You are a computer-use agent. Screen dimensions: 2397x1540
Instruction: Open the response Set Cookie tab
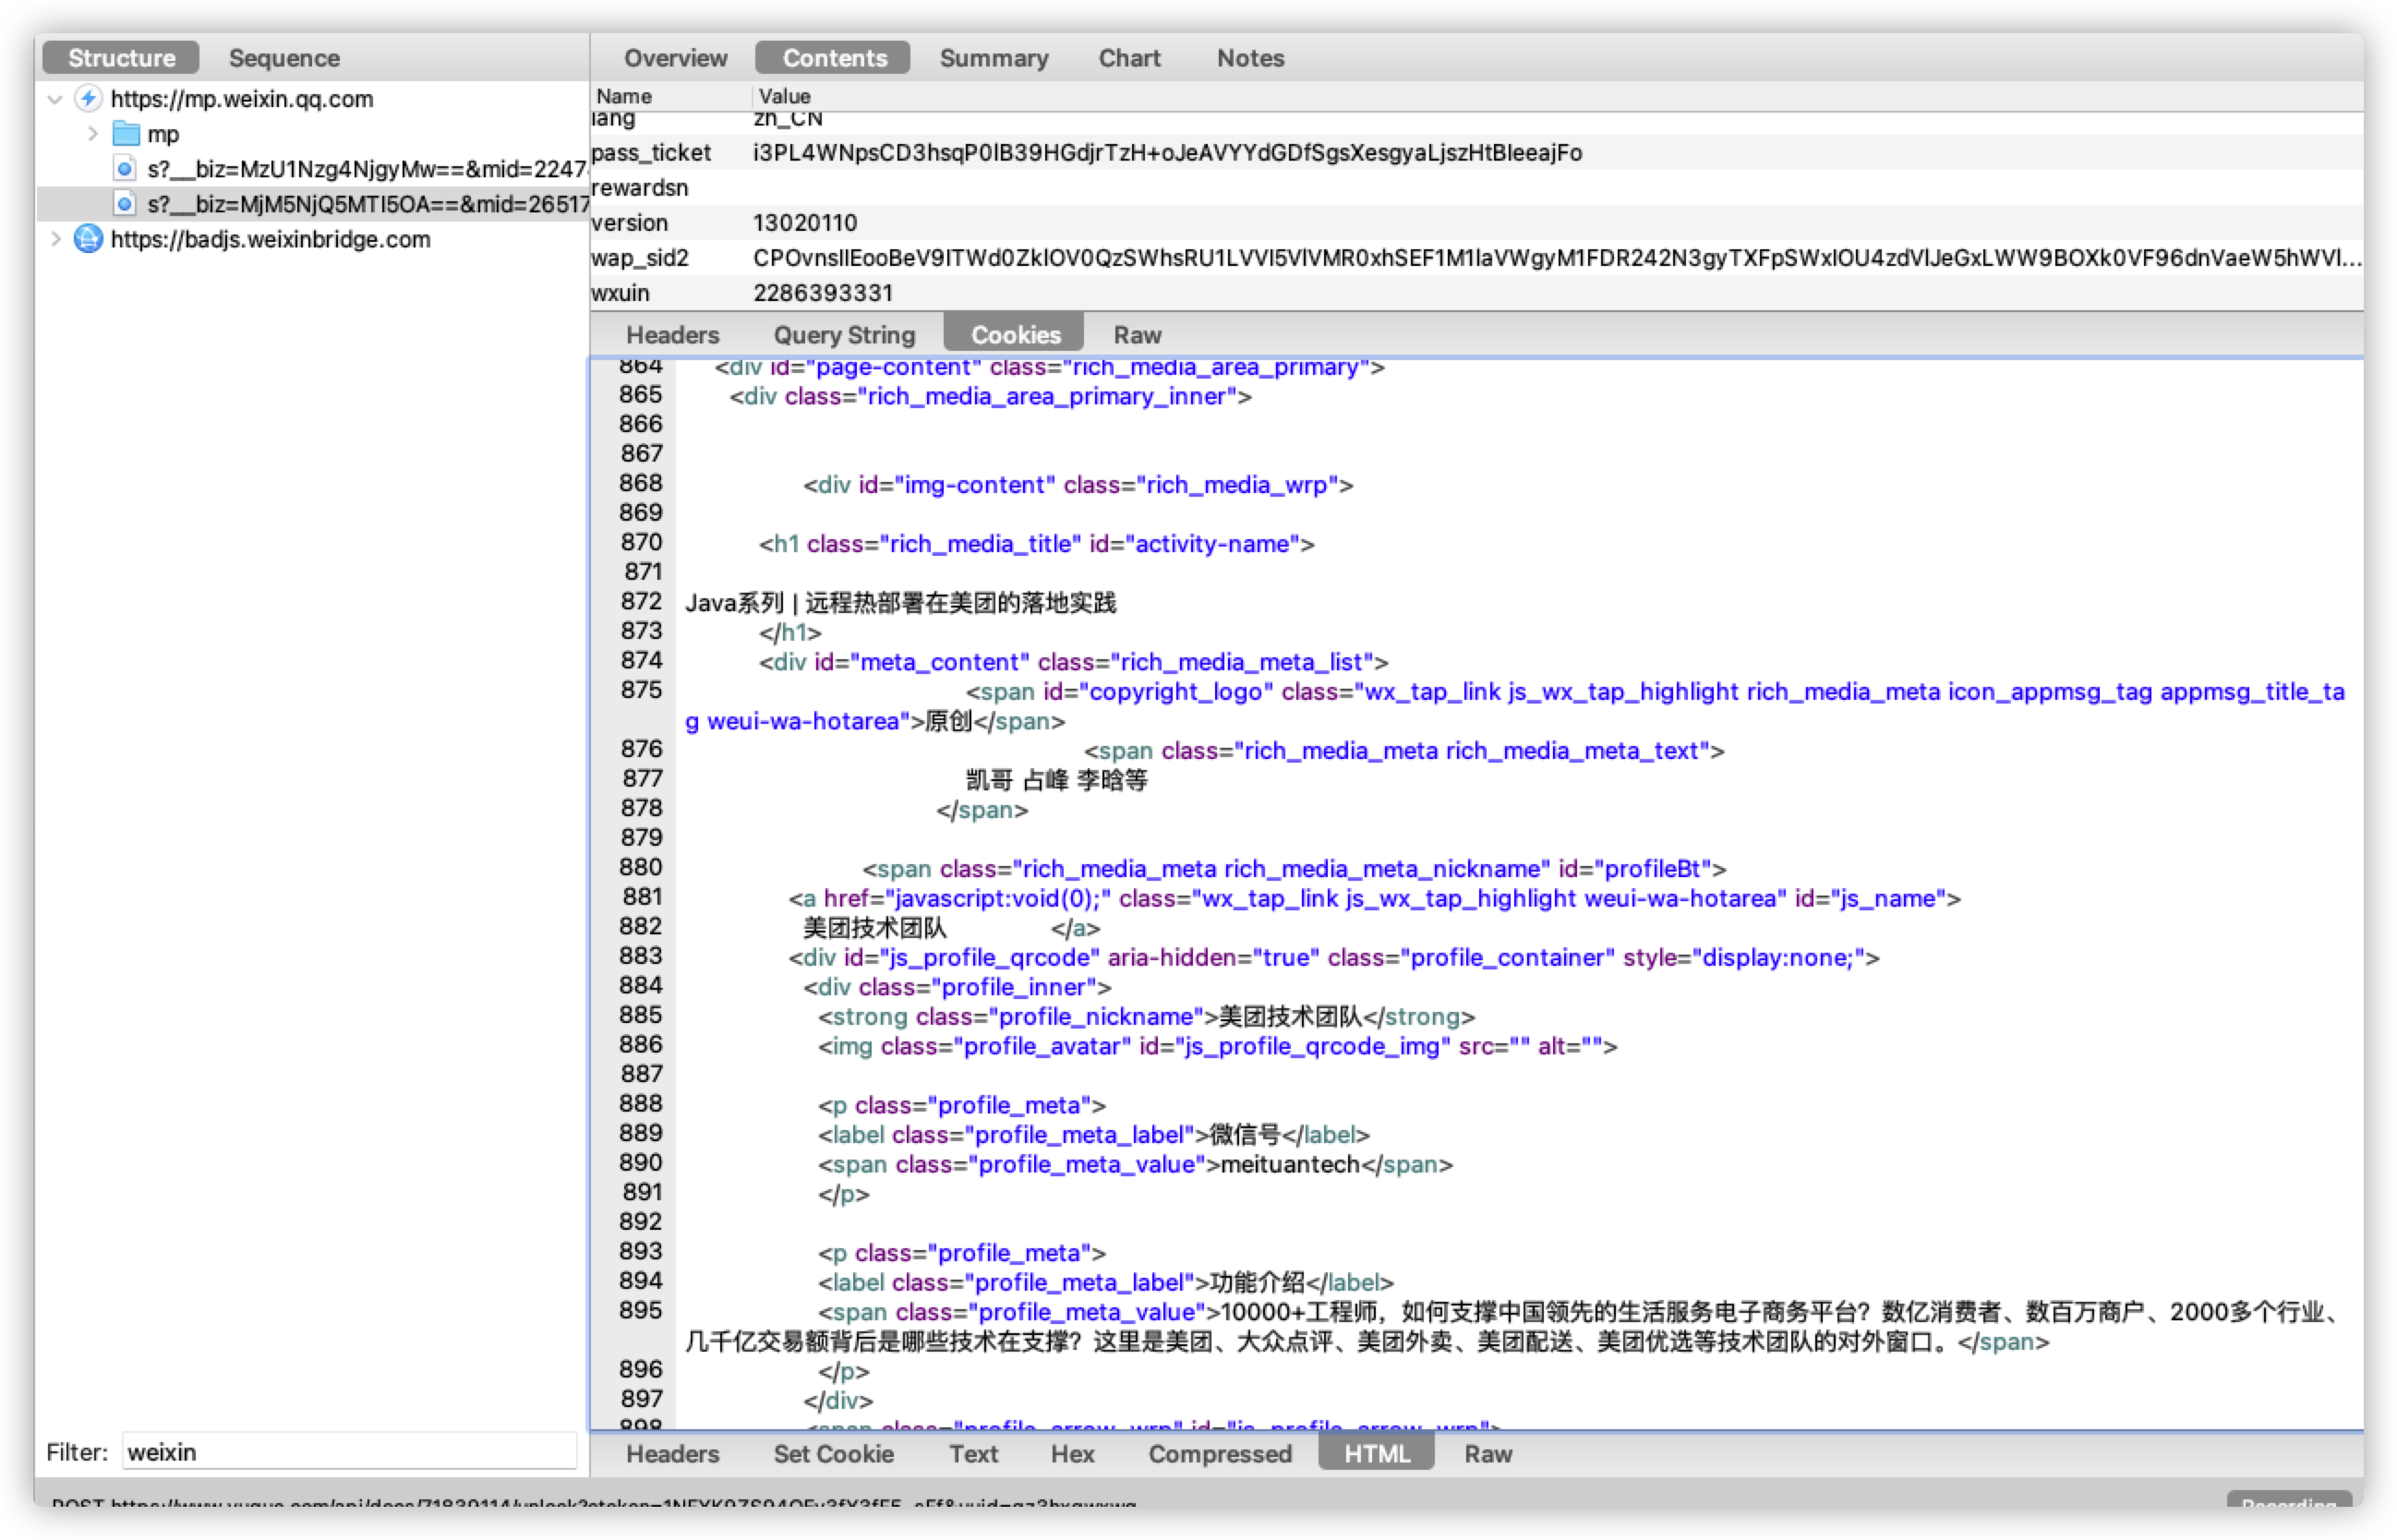tap(833, 1454)
